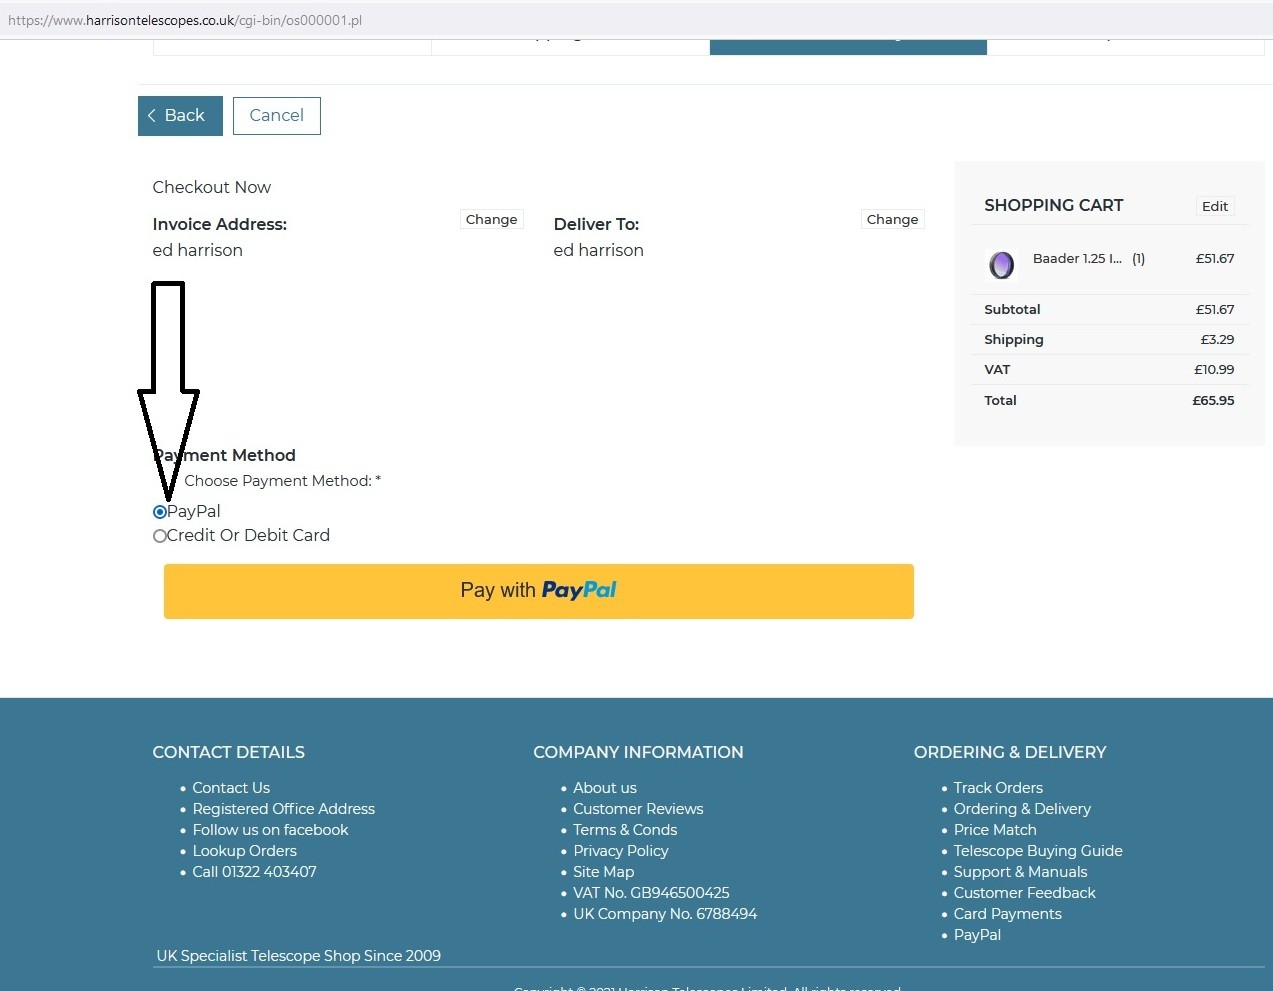Select the PayPal radio button
This screenshot has height=991, width=1273.
[160, 512]
